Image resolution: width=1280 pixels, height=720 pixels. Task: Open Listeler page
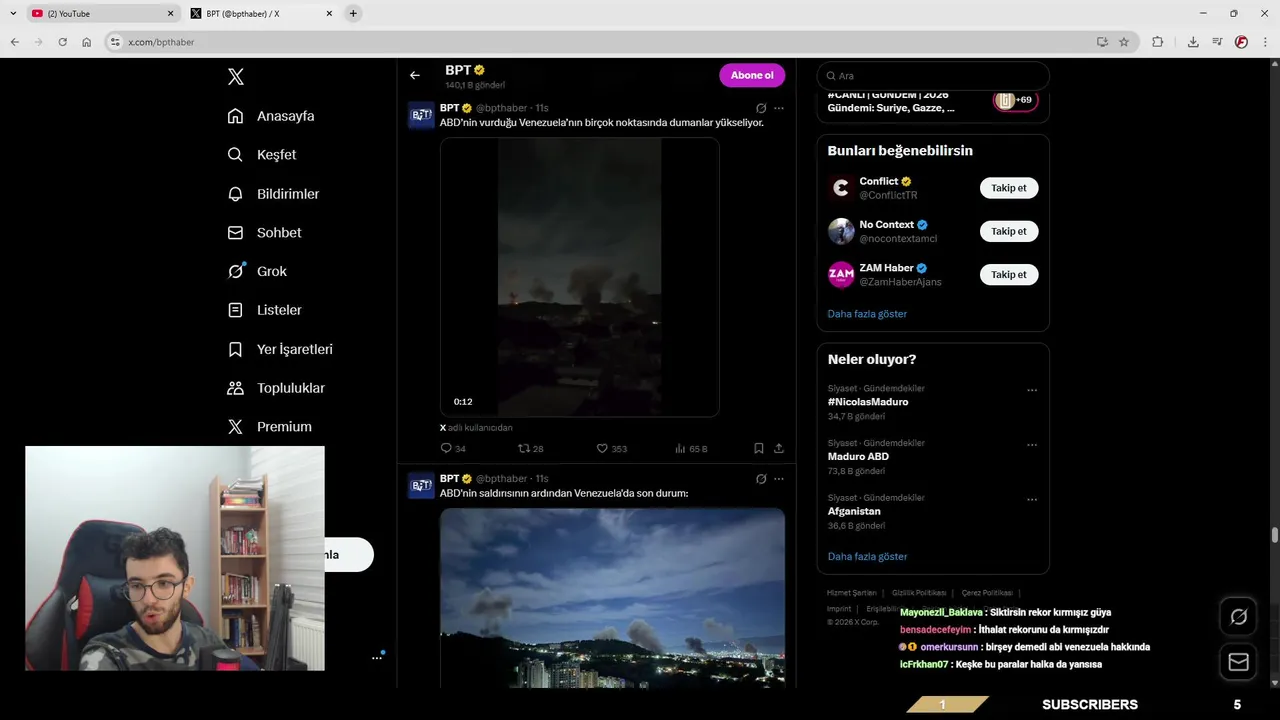click(x=264, y=310)
